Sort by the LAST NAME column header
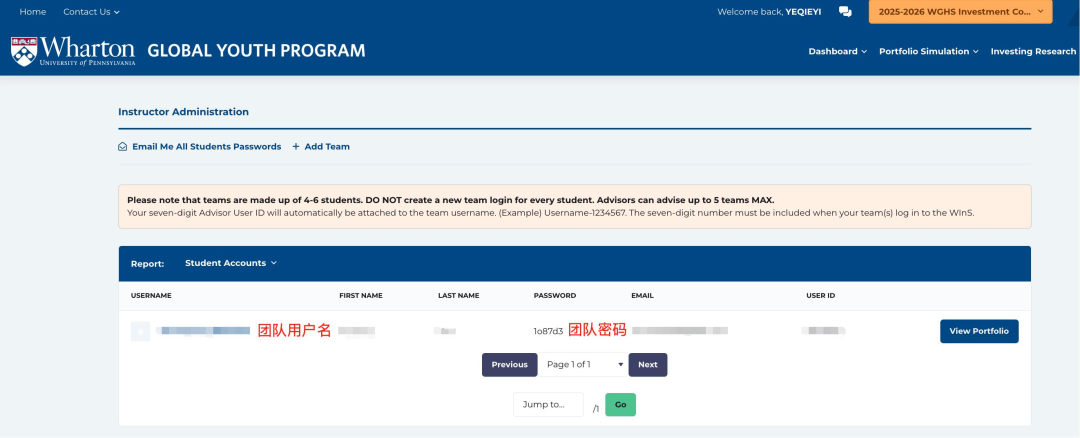The height and width of the screenshot is (438, 1080). click(x=459, y=295)
